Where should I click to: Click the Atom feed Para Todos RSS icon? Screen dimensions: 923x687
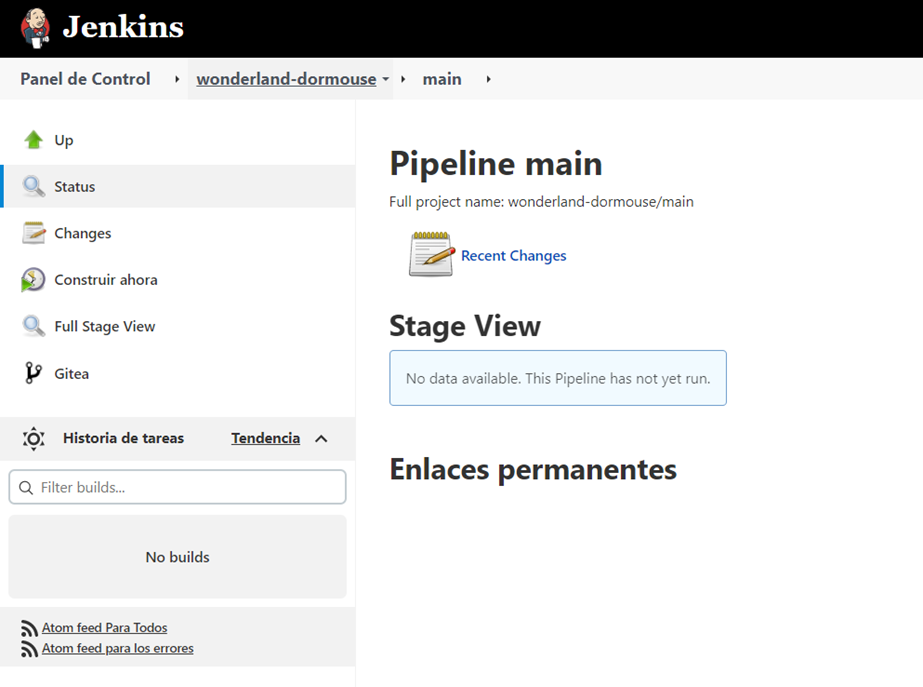pos(29,629)
